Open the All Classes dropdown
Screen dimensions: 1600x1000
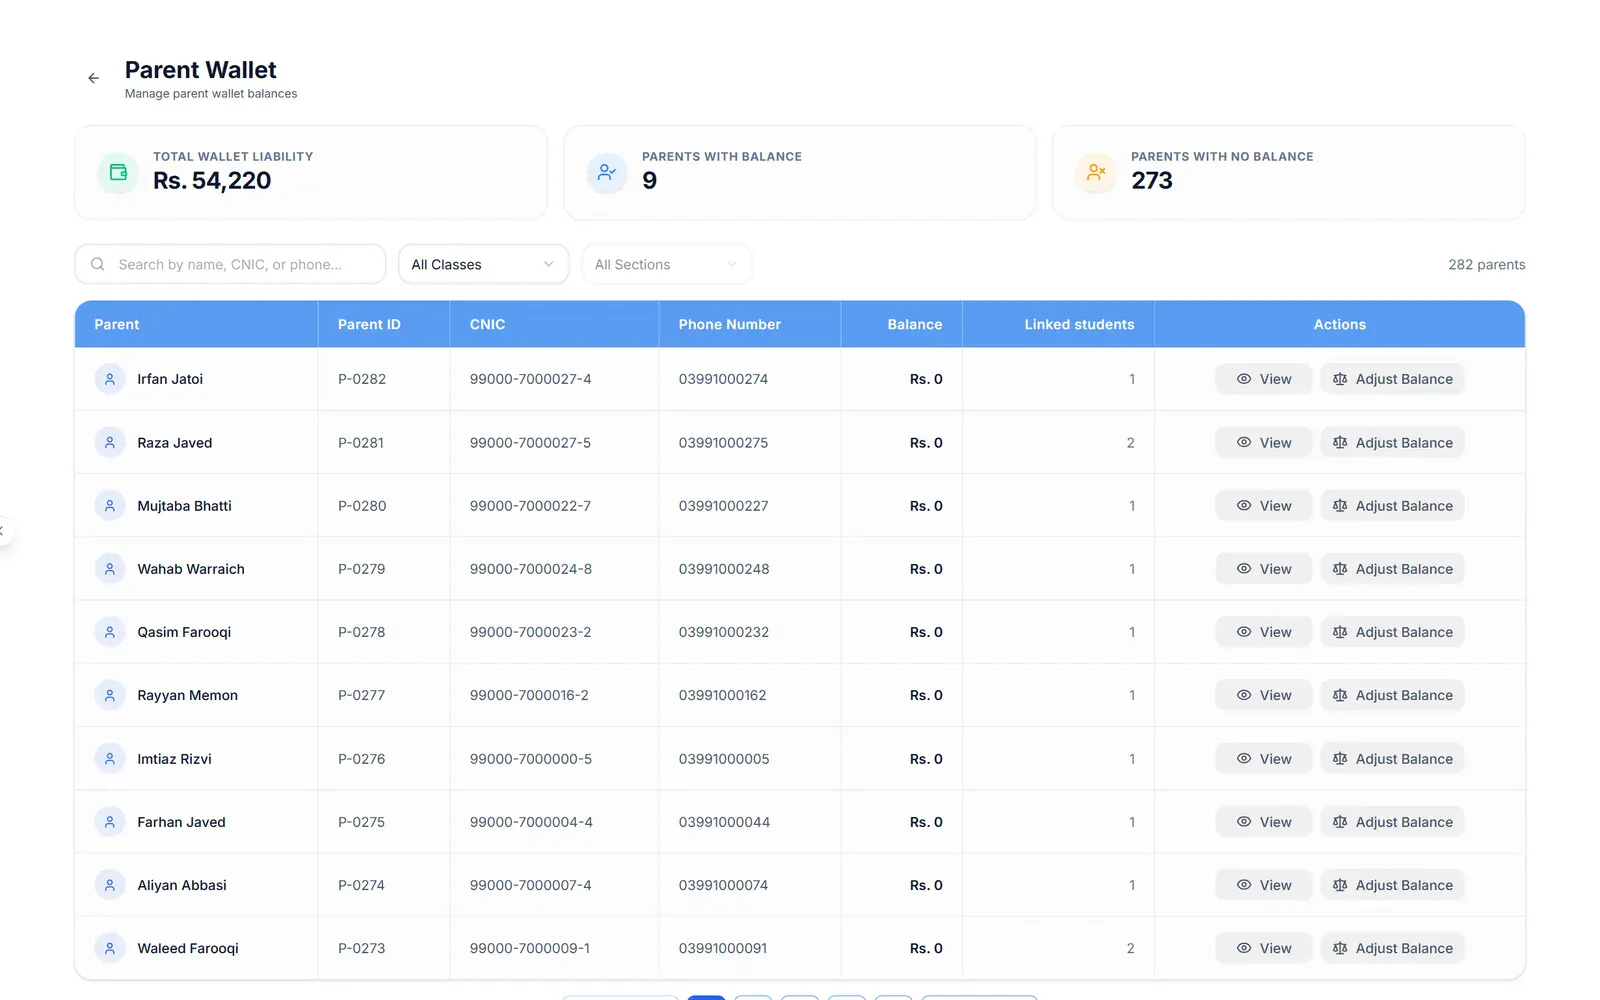[x=484, y=264]
